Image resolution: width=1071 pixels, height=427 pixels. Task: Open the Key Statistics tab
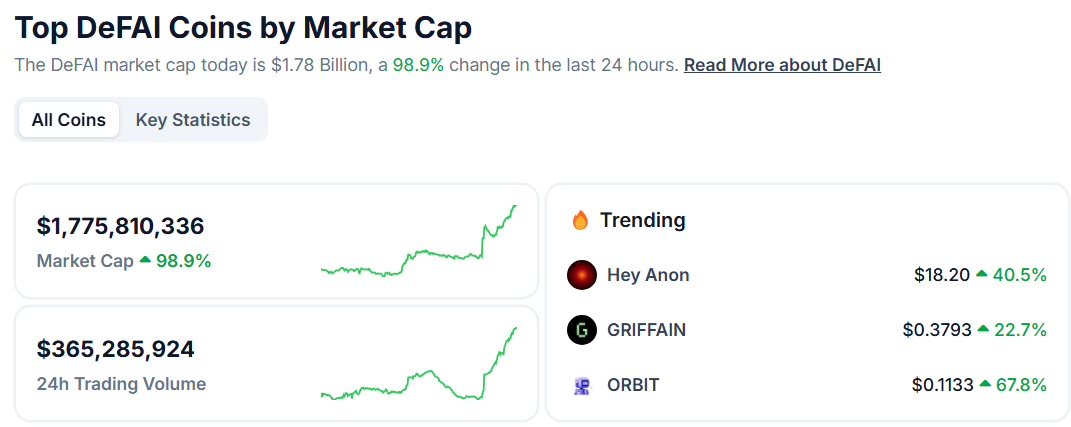(x=193, y=120)
